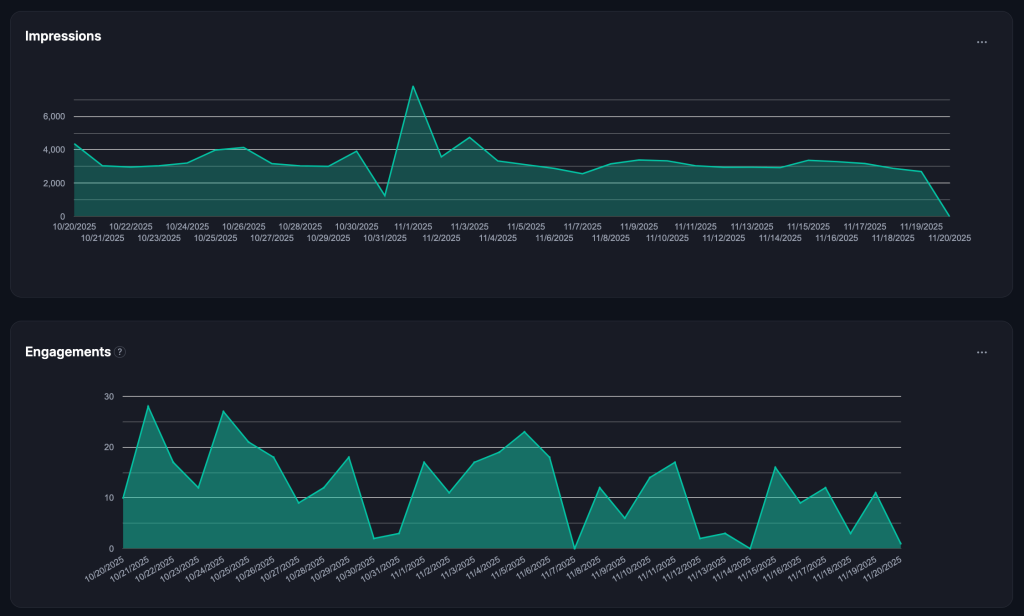The image size is (1024, 616).
Task: Click the Engagements zero point on 11/7/2025
Action: pyautogui.click(x=575, y=547)
